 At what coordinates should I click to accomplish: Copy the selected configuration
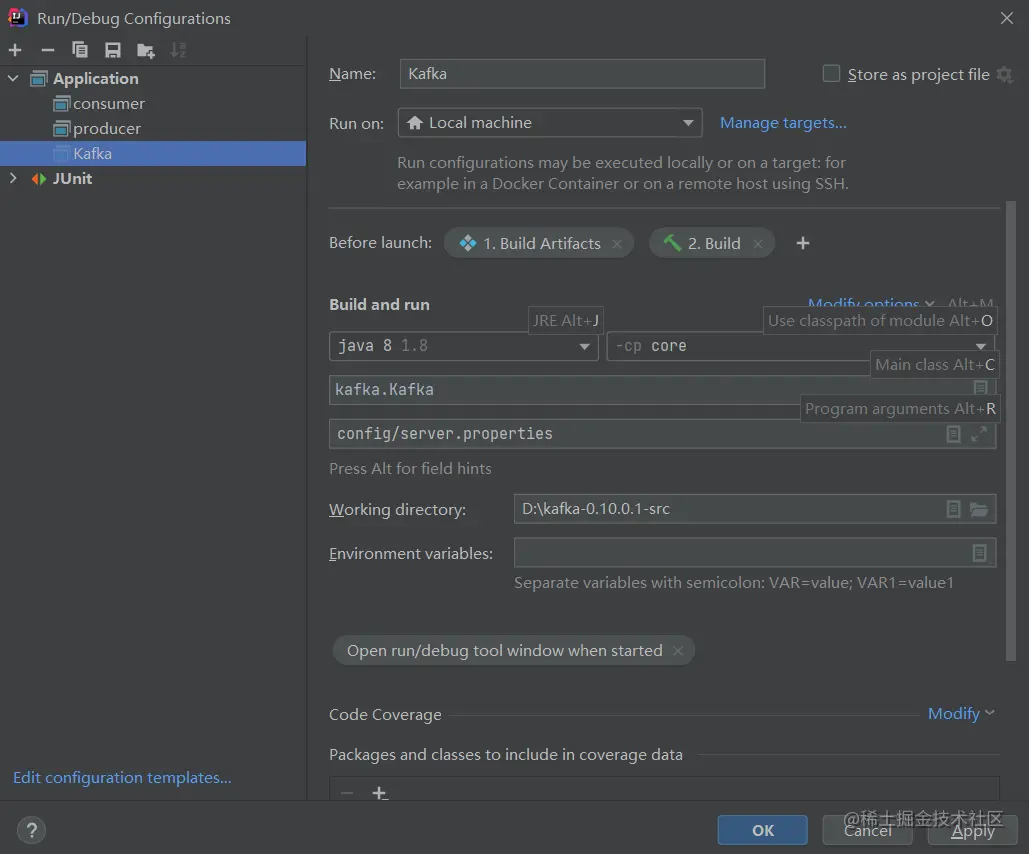point(80,50)
